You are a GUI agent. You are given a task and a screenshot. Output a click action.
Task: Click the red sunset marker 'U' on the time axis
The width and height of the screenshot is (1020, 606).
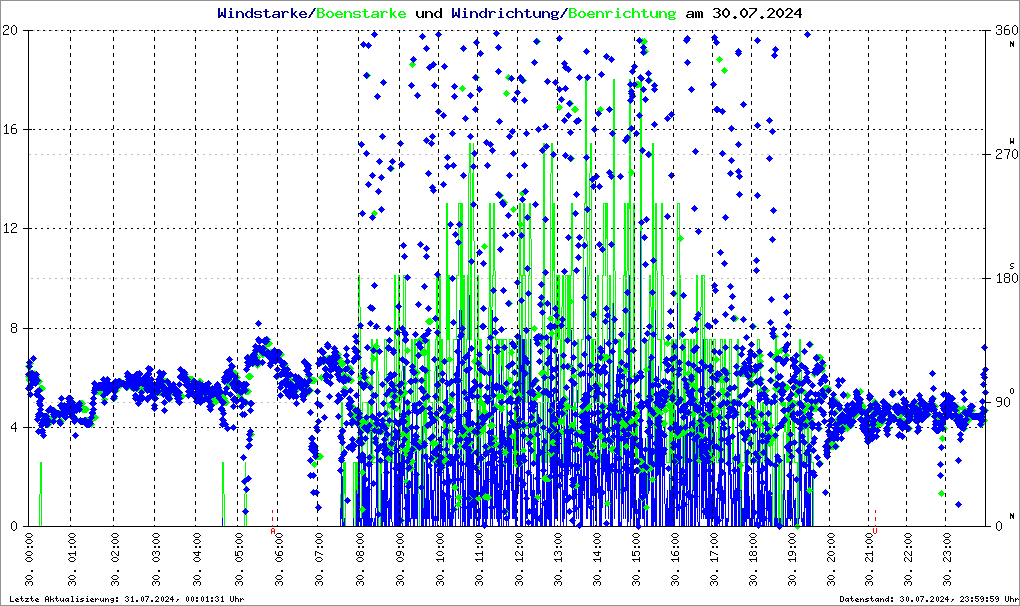pyautogui.click(x=875, y=531)
